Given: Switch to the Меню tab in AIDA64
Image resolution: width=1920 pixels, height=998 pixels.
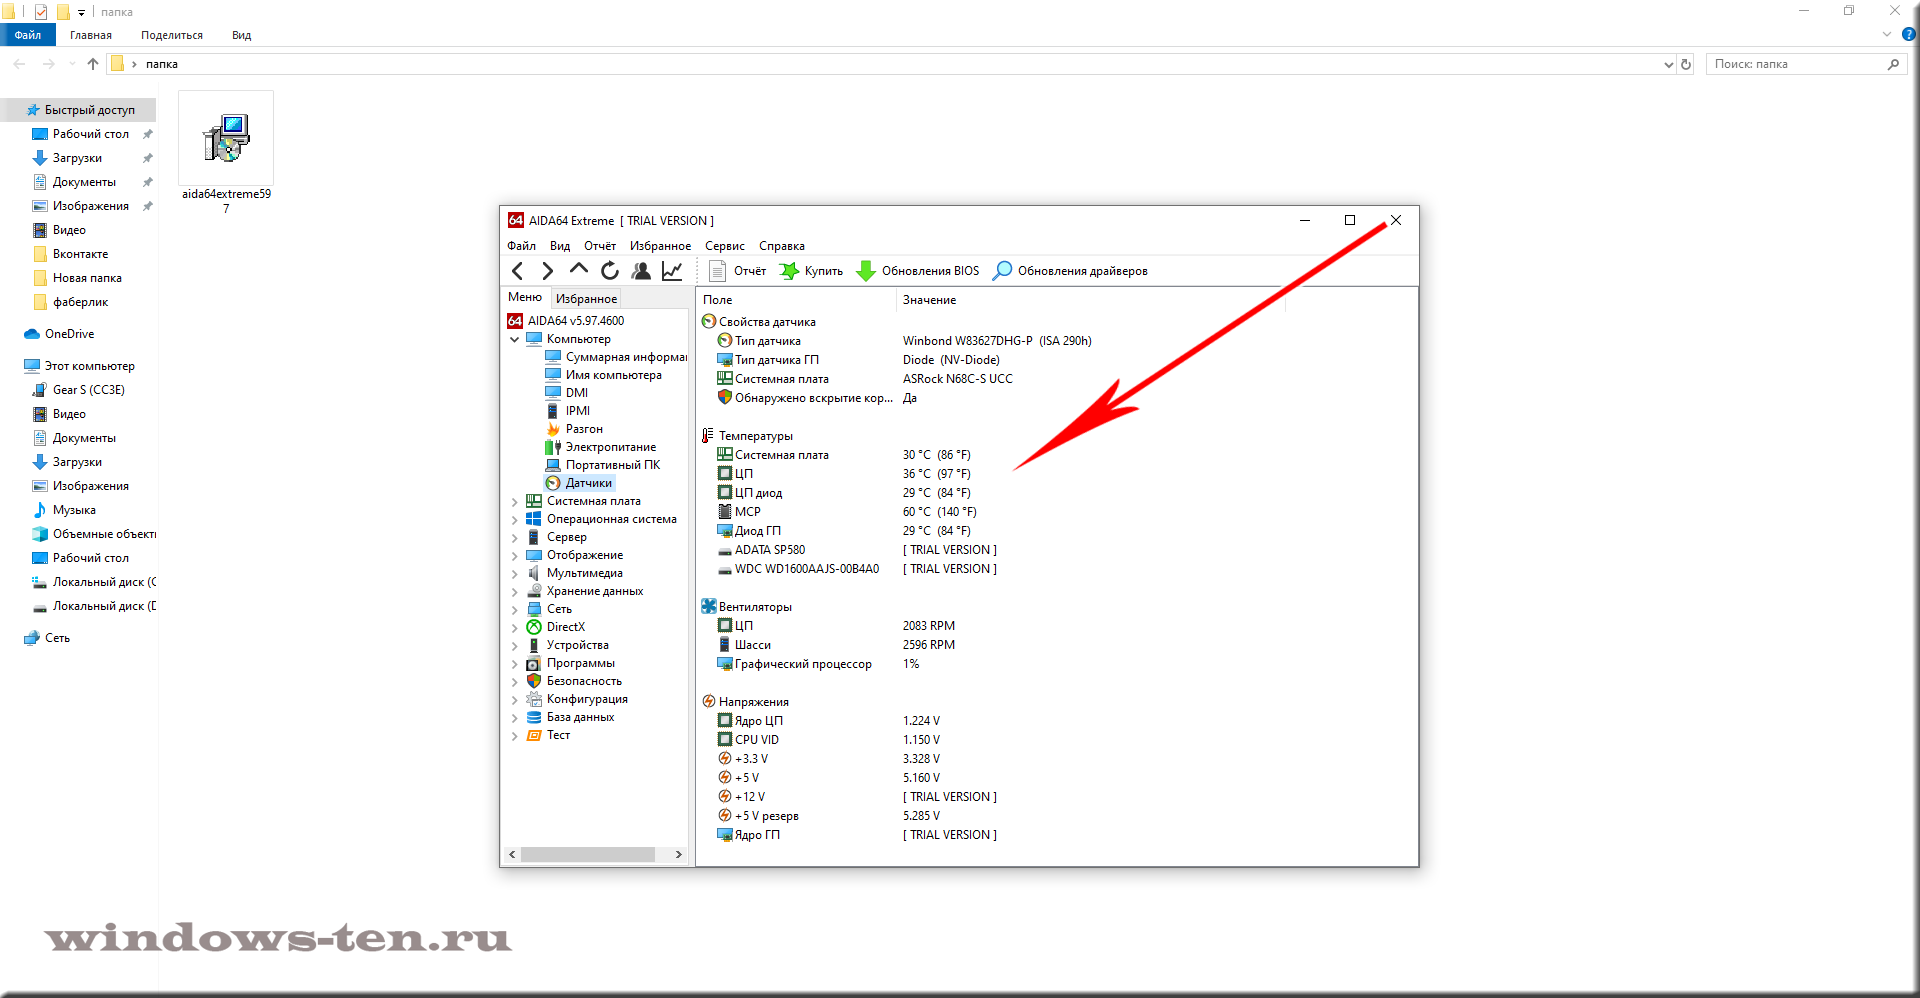Looking at the screenshot, I should [x=525, y=297].
